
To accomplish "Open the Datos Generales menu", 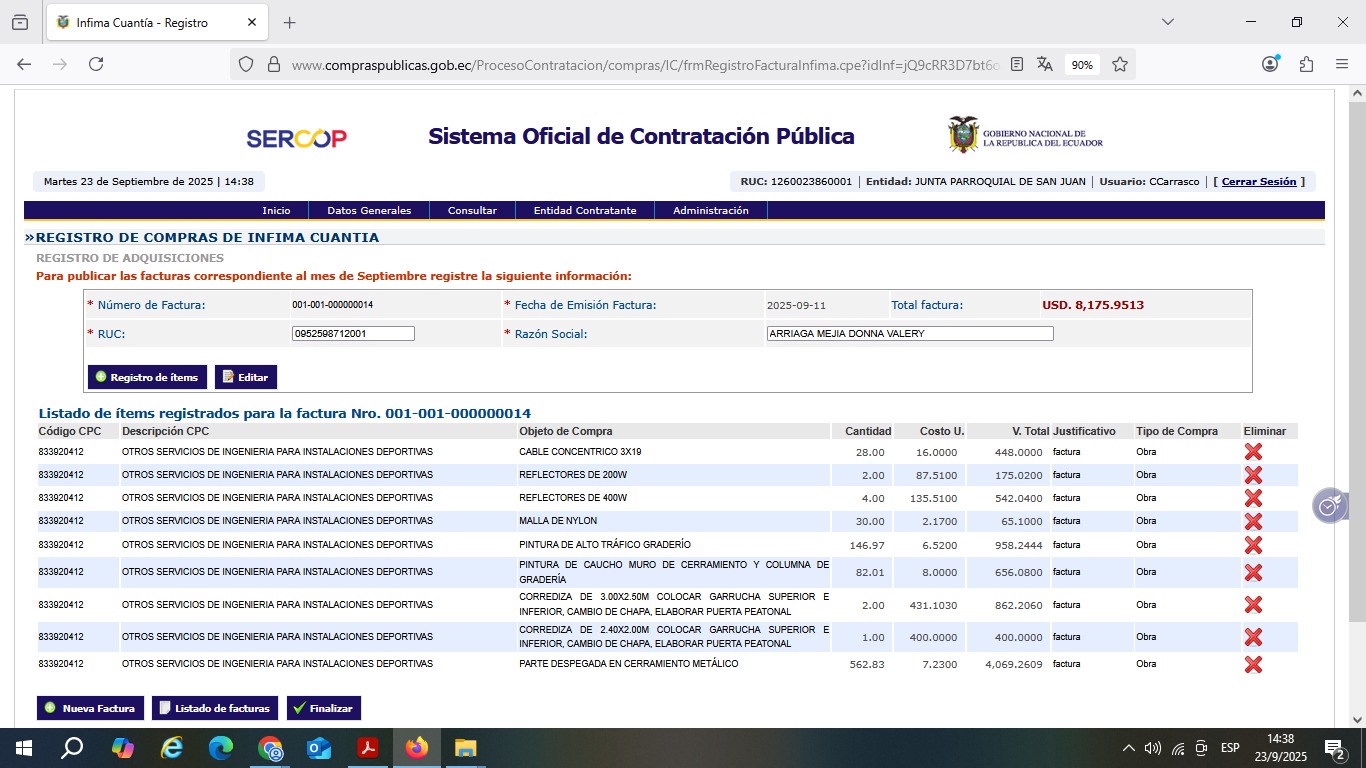I will coord(369,211).
